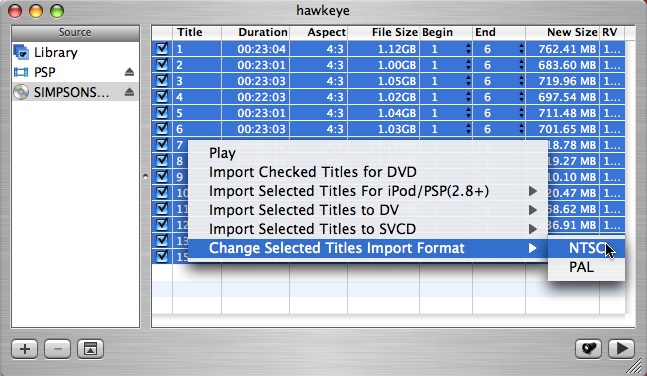Select the PSP device icon
The height and width of the screenshot is (376, 647).
click(x=21, y=72)
